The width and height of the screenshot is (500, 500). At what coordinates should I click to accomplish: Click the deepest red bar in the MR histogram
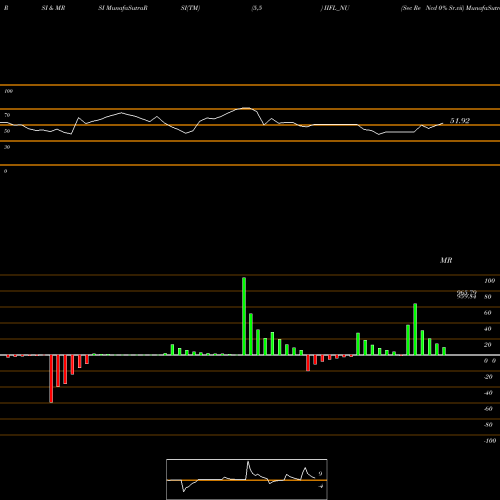click(x=51, y=379)
